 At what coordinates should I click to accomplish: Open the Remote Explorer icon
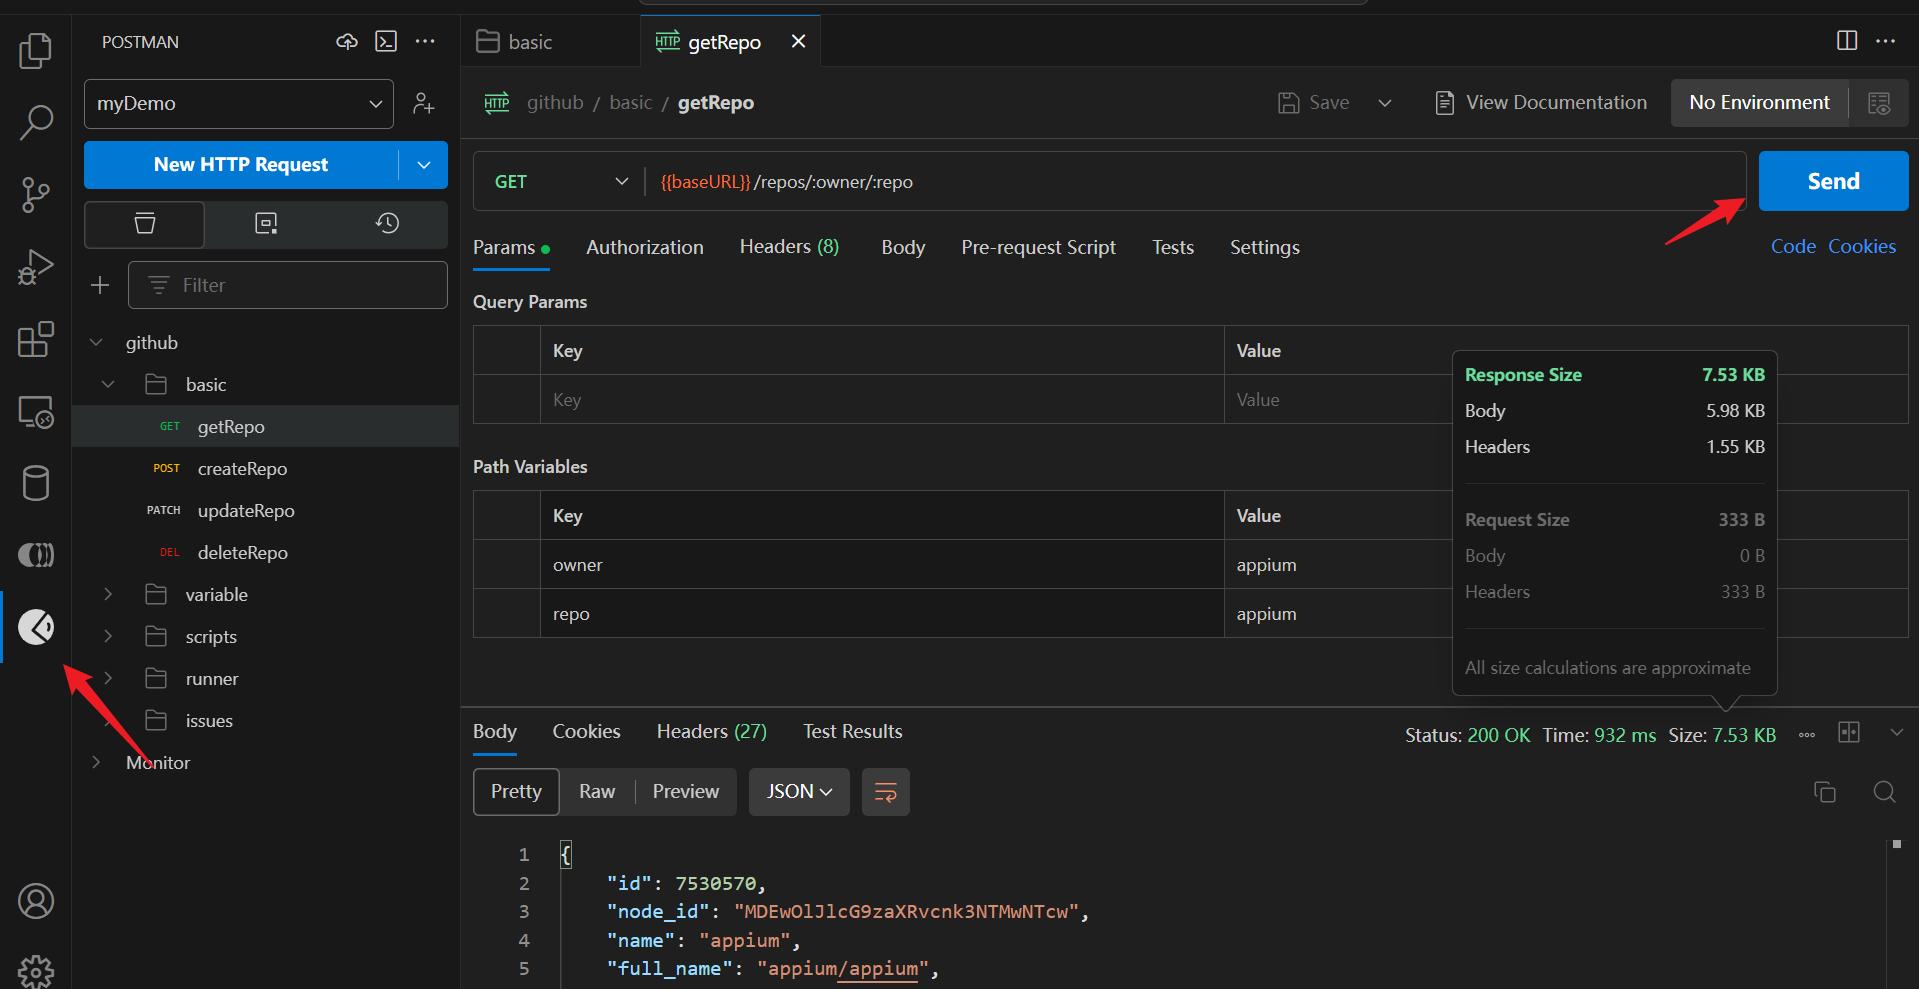coord(36,411)
